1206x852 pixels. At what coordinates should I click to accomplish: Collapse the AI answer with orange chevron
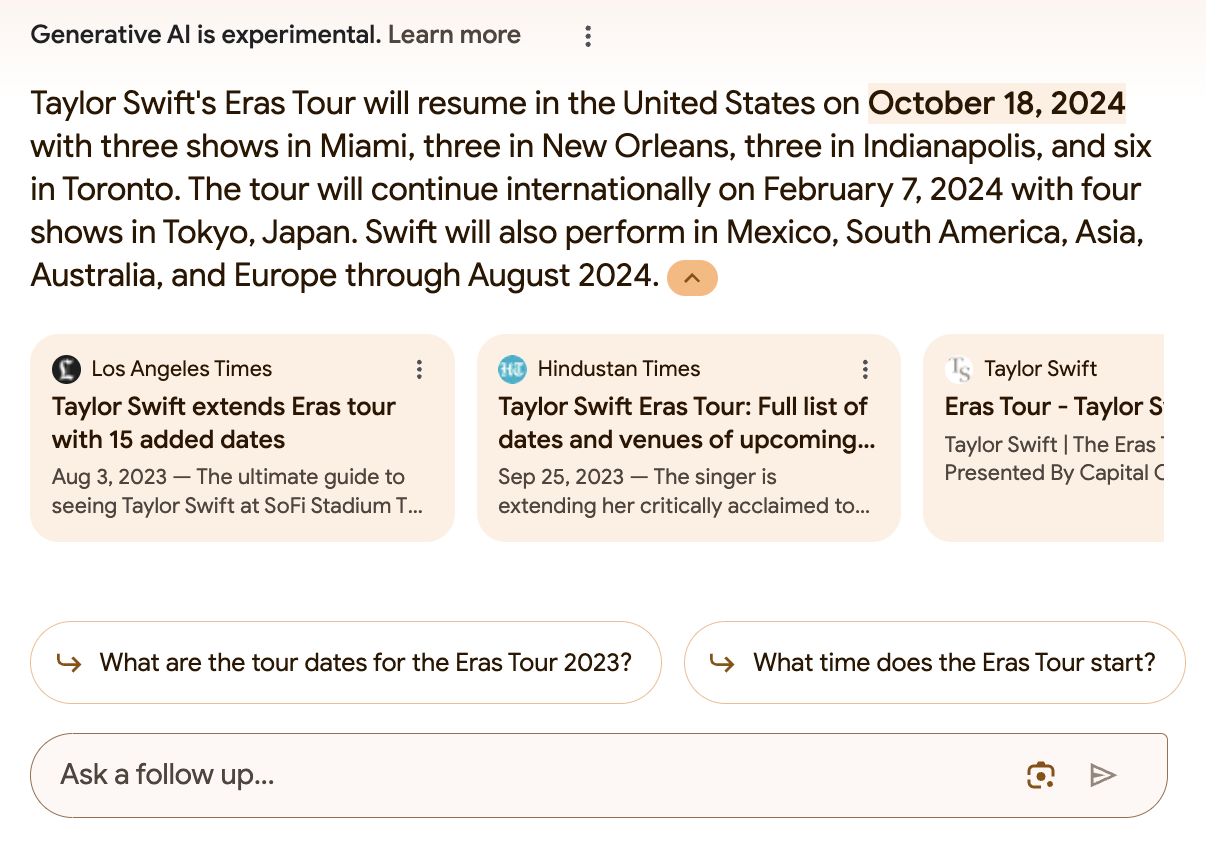692,277
